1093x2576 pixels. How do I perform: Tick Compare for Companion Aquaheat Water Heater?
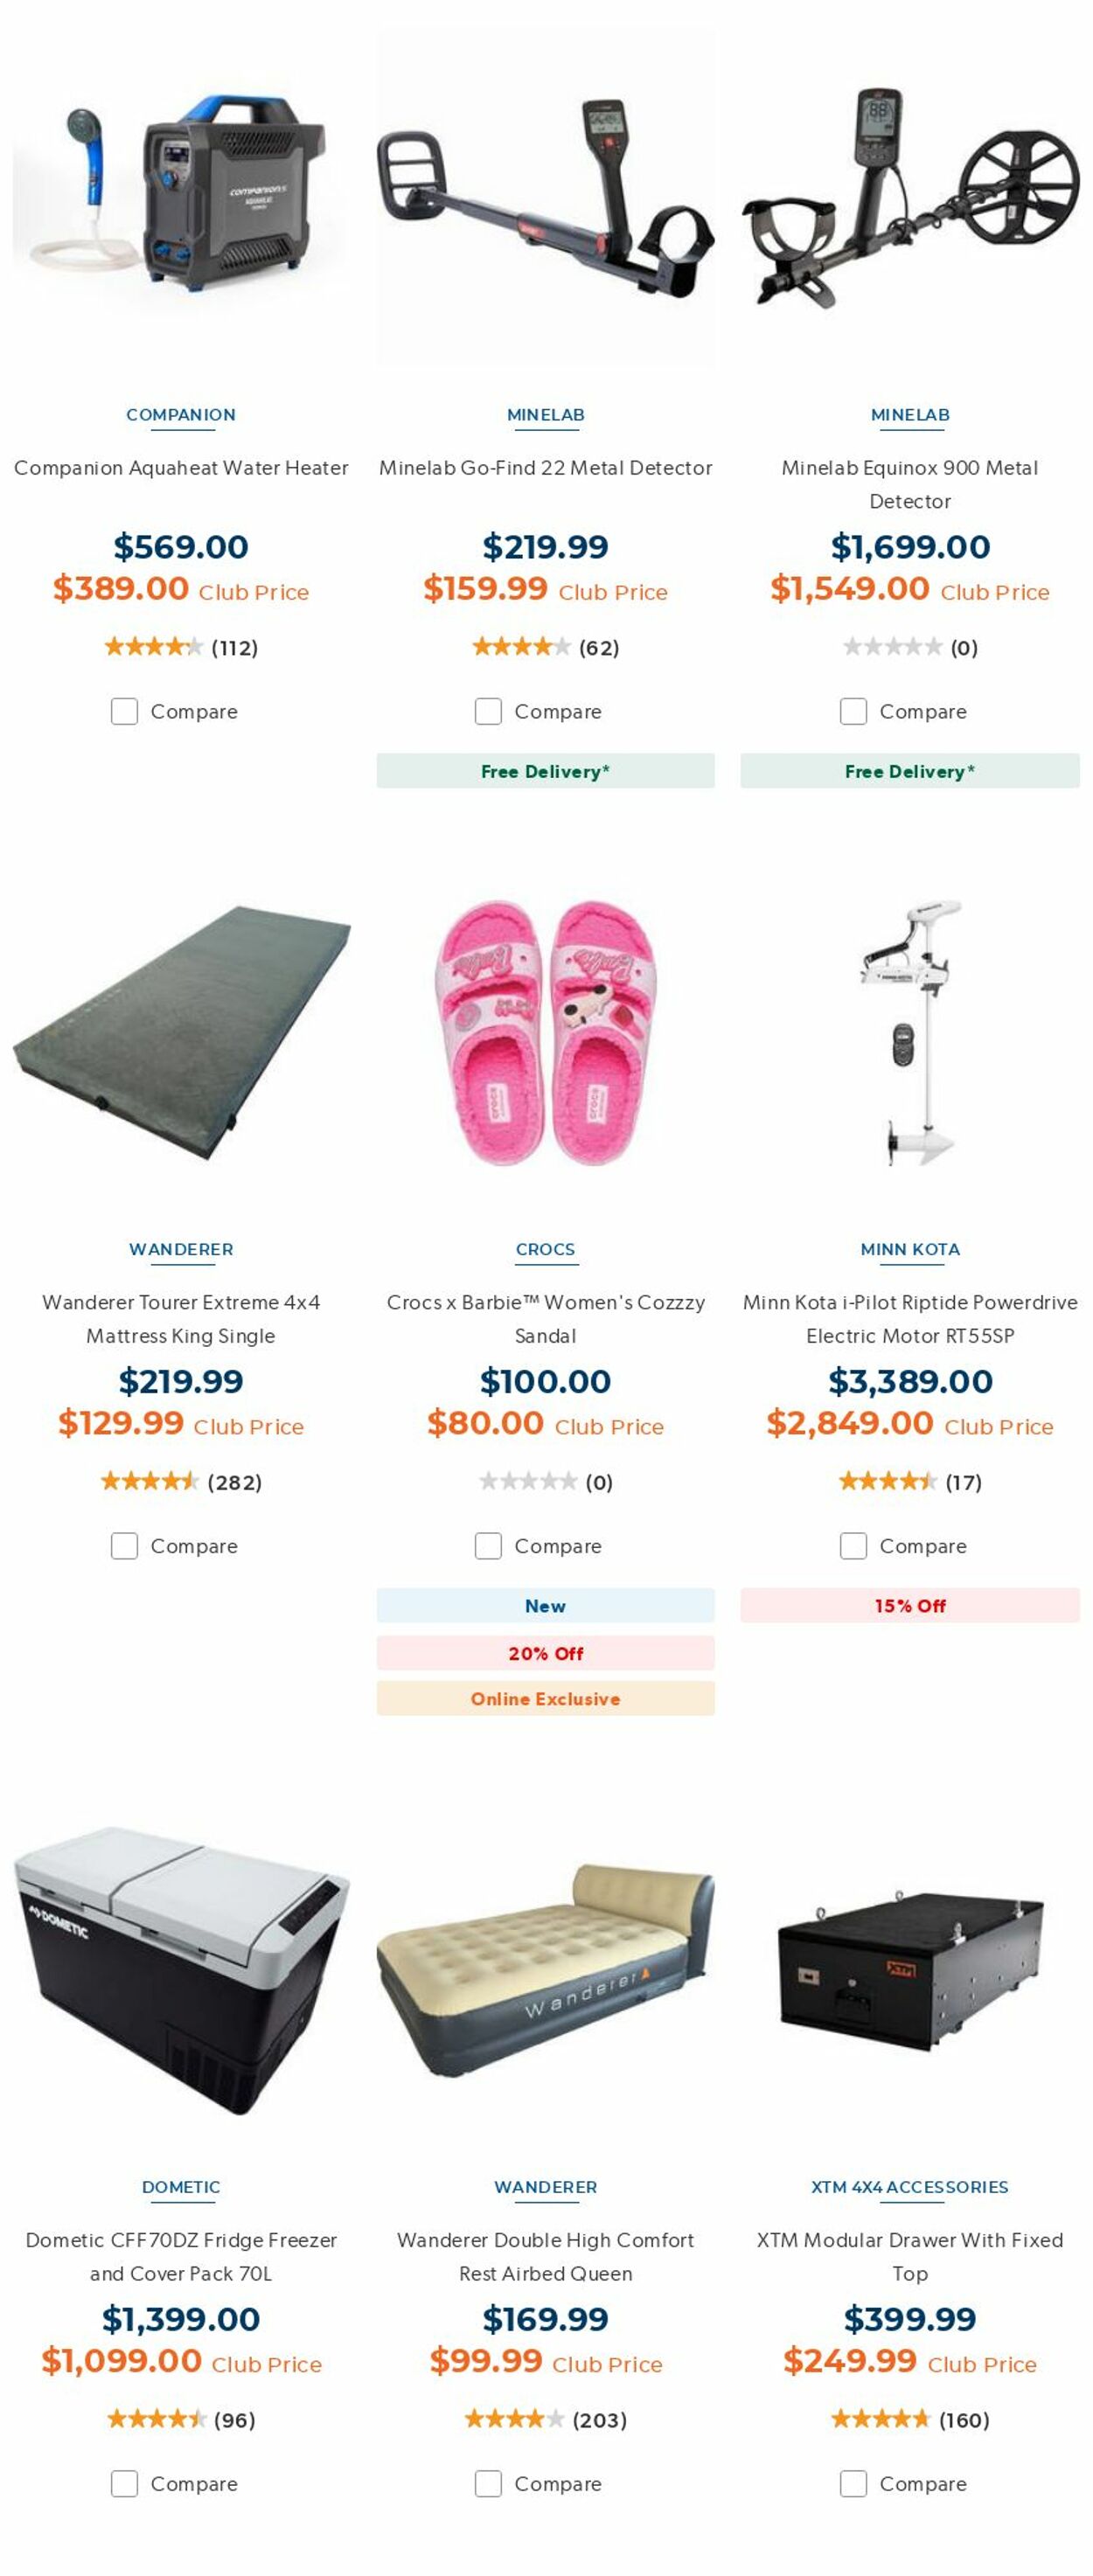tap(124, 711)
